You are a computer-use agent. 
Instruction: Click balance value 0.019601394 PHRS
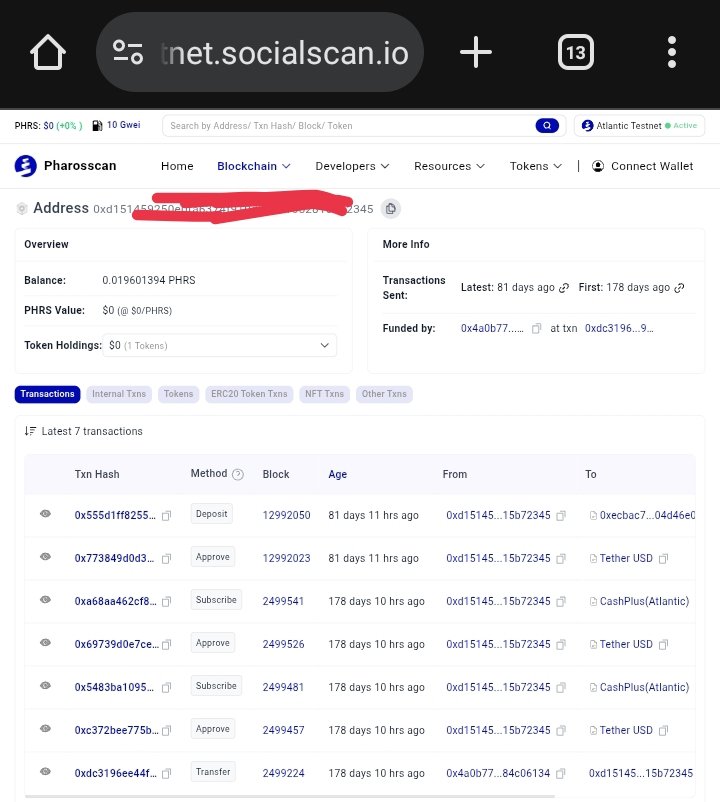[x=149, y=280]
